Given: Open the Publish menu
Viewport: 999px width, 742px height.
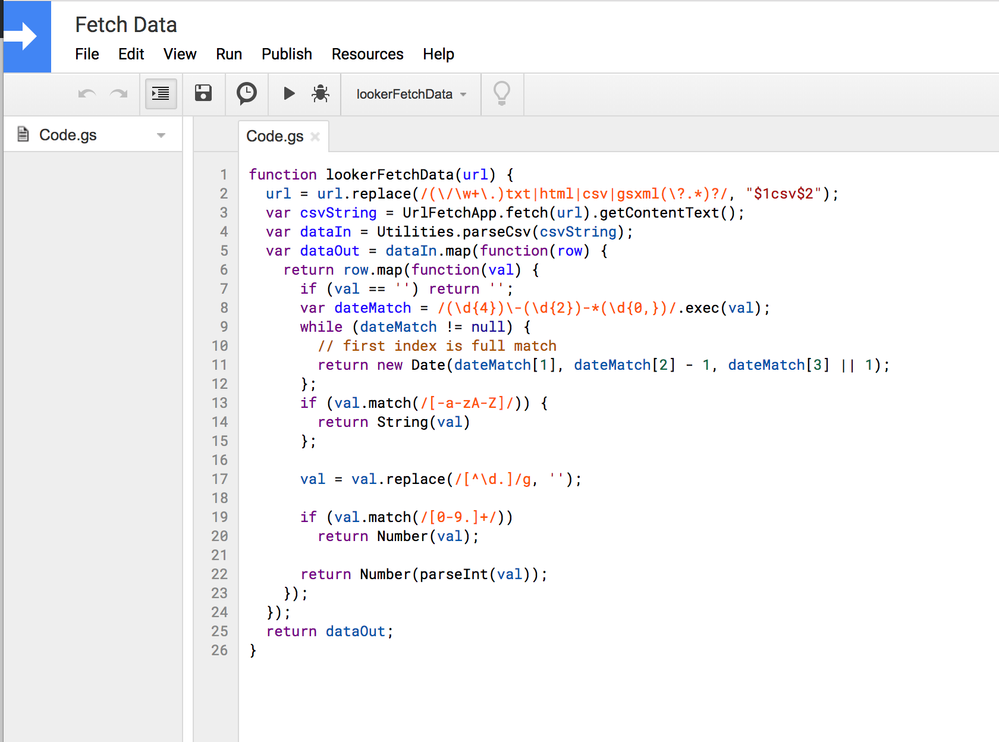Looking at the screenshot, I should [x=287, y=54].
